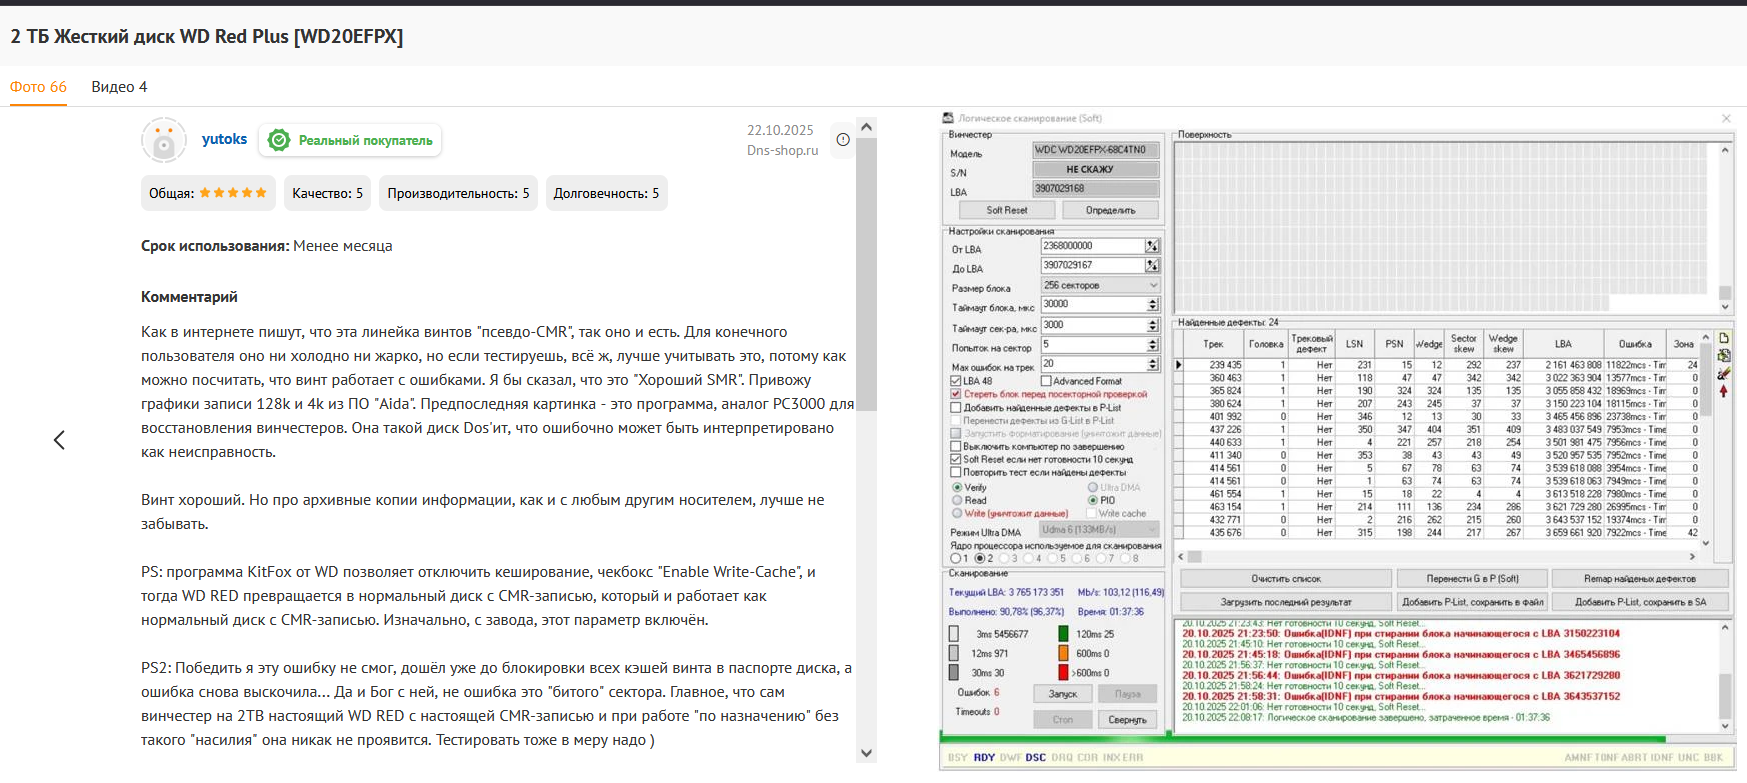The image size is (1747, 783).
Task: Click the Попыток на сектор spinner arrows
Action: point(1153,345)
